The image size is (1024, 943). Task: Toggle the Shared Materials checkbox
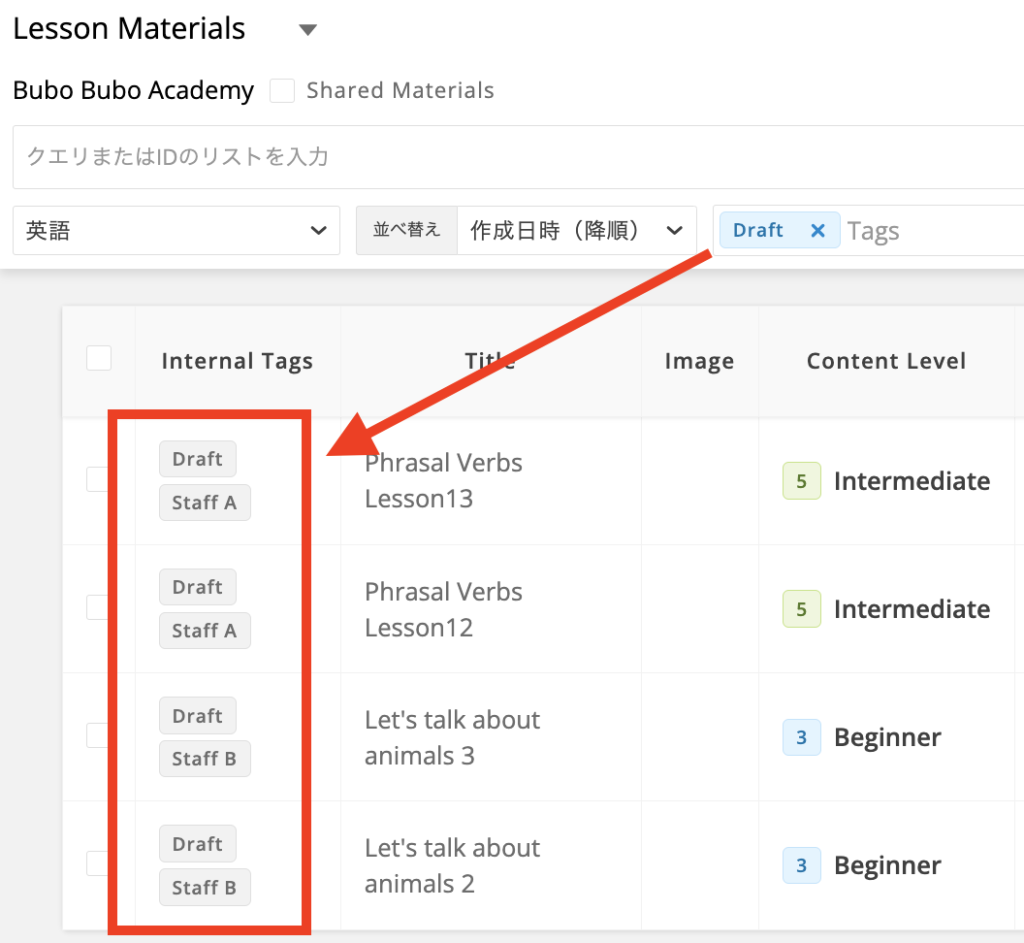click(283, 91)
